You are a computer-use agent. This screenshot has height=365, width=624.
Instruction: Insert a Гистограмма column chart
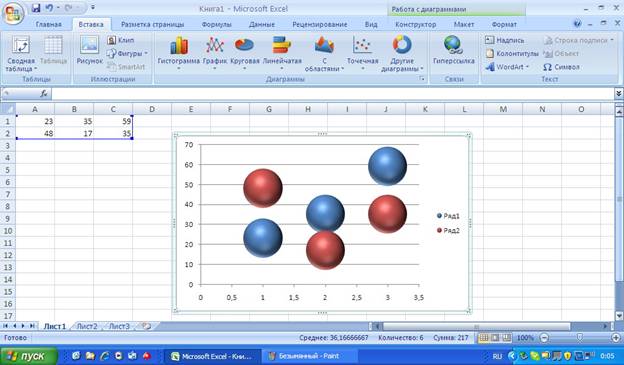tap(179, 53)
